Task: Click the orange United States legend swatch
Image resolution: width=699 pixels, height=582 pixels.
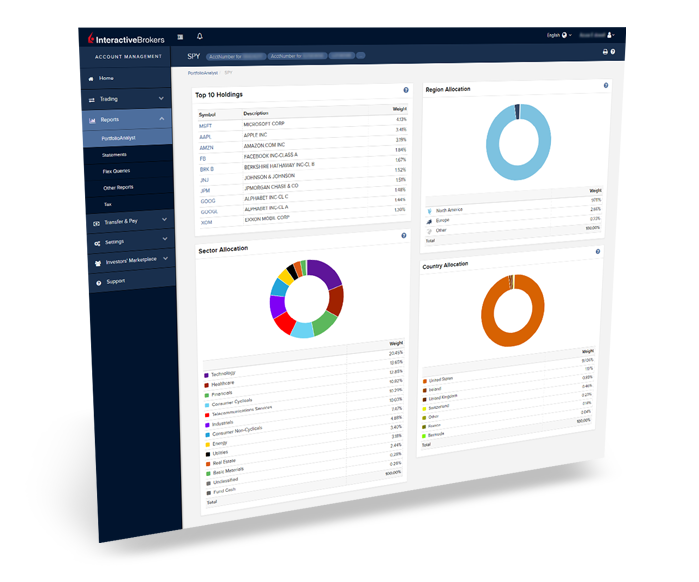Action: click(424, 381)
